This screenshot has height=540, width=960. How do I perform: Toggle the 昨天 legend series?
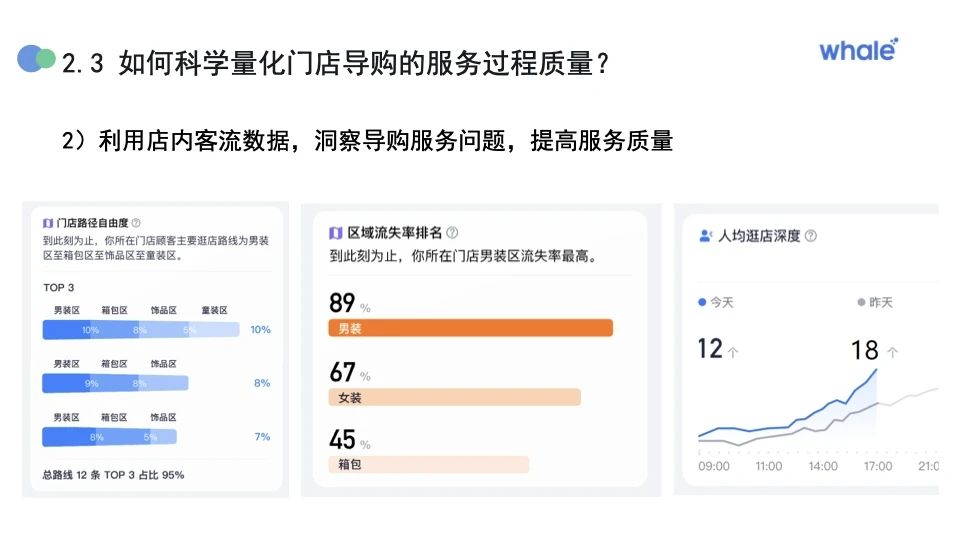(x=874, y=302)
